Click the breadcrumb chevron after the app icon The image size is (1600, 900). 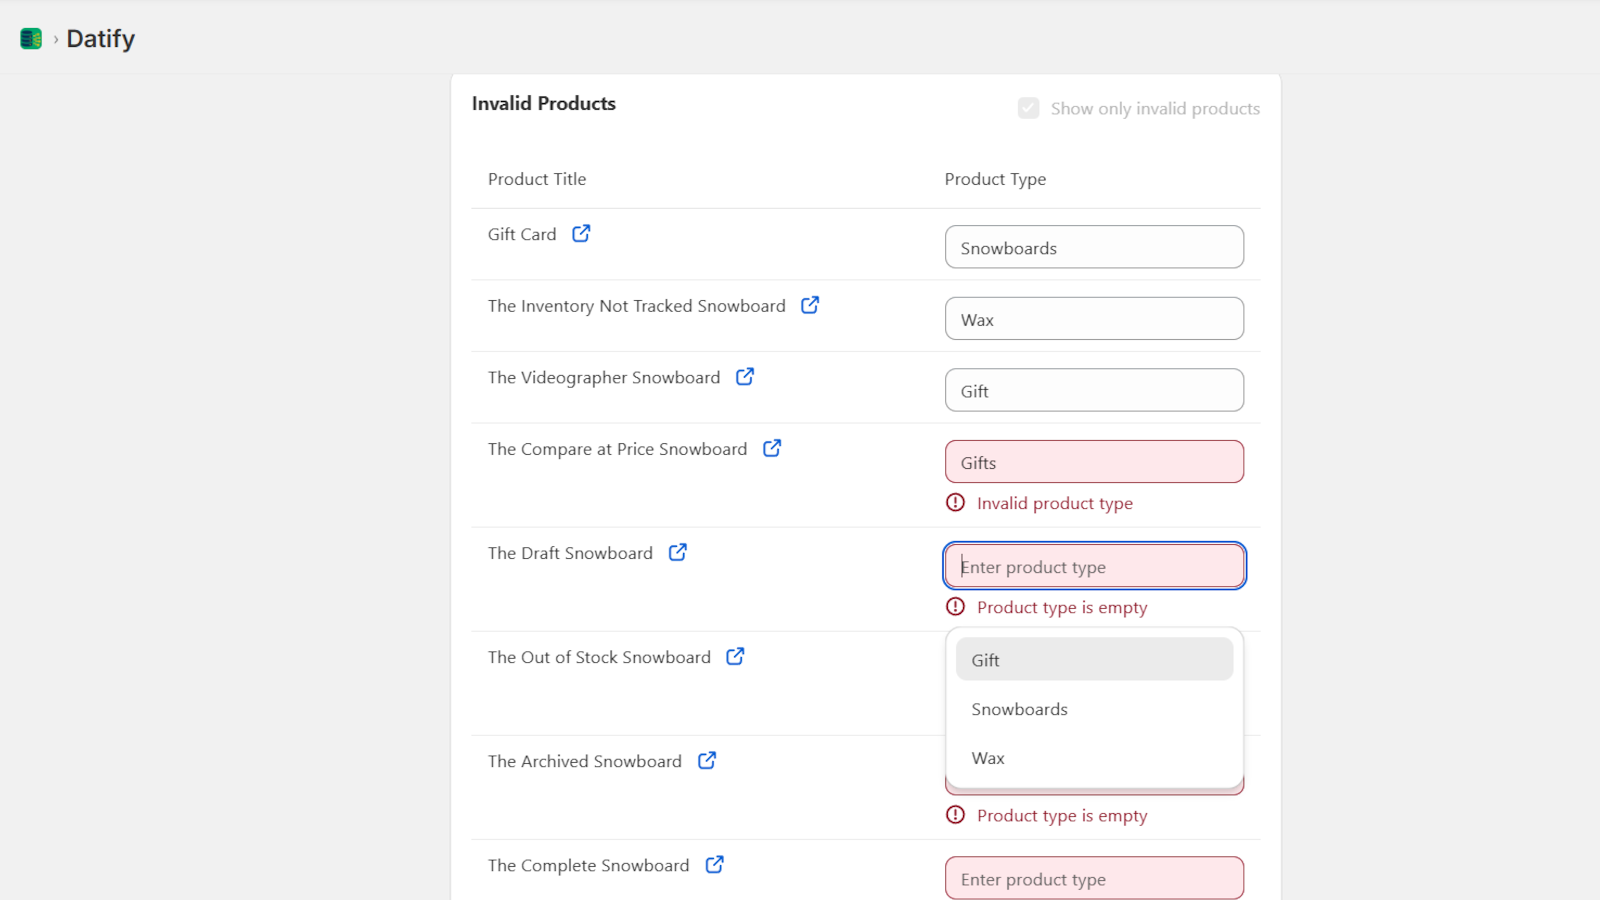54,38
